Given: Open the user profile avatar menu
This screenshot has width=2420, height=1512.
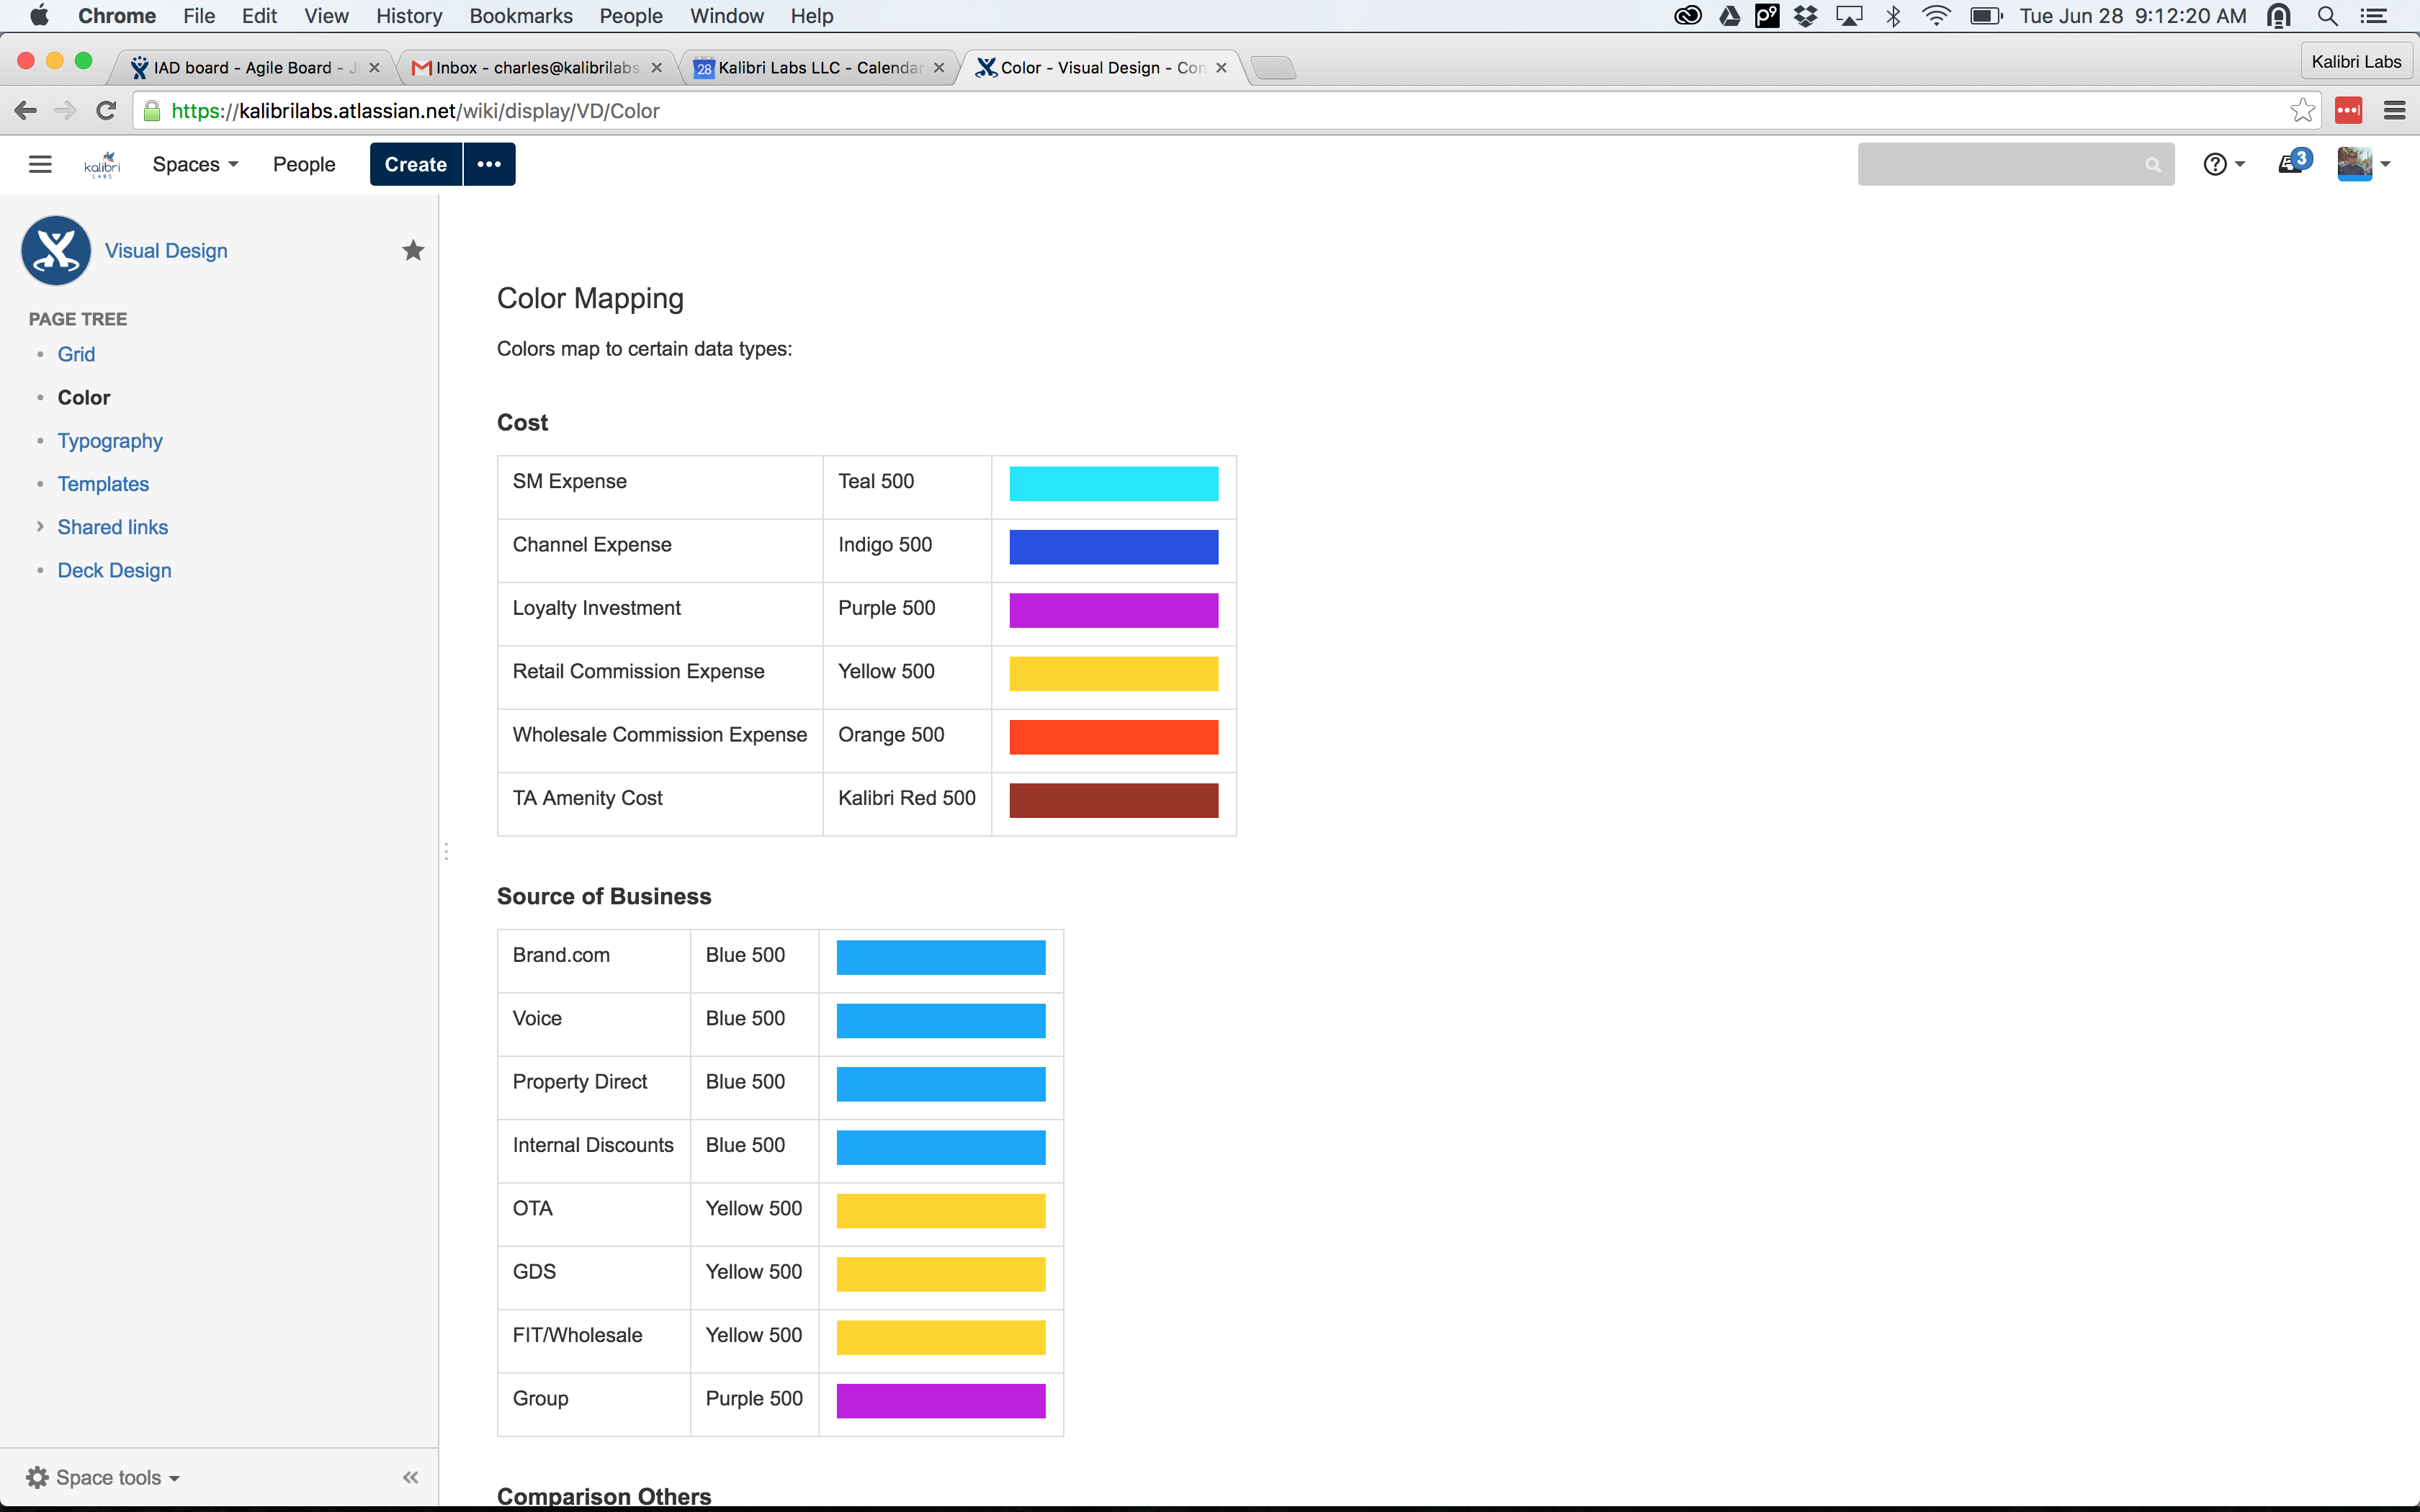Looking at the screenshot, I should click(x=2362, y=164).
